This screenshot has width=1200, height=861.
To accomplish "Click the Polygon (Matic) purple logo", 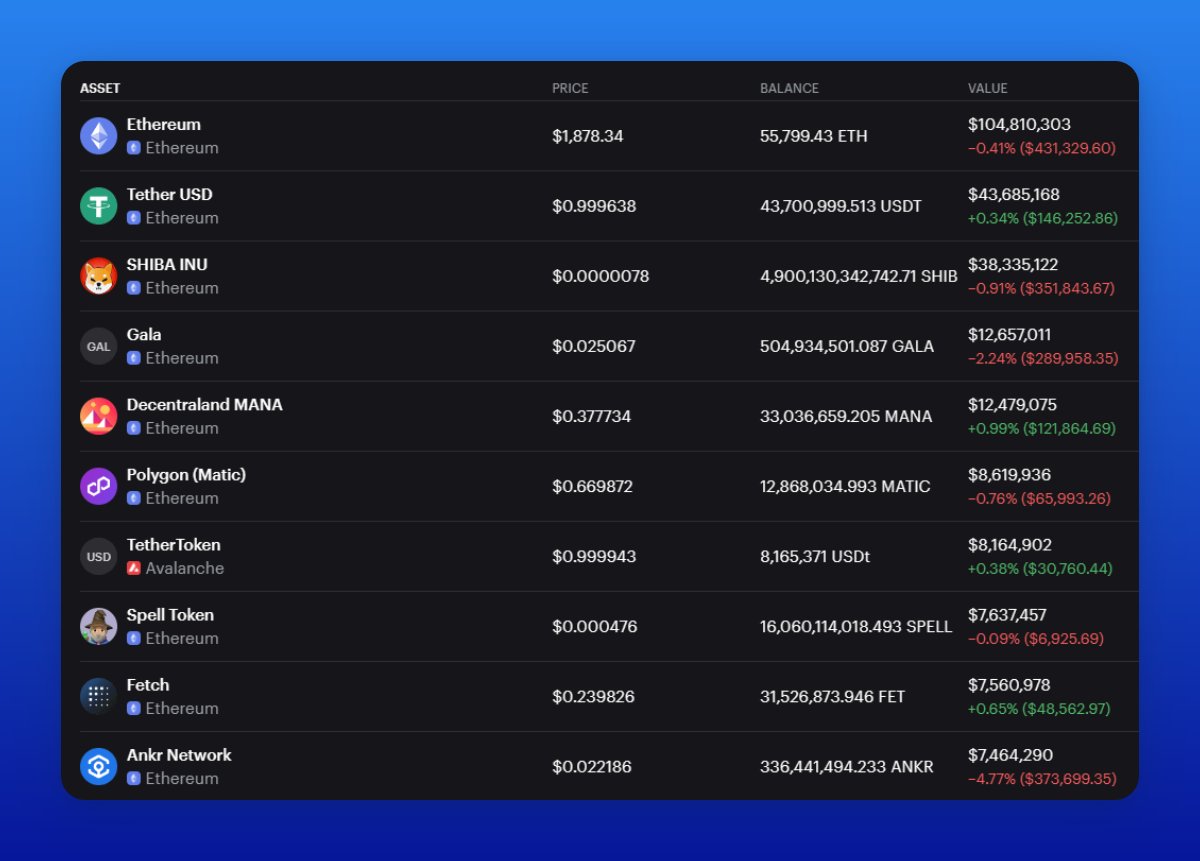I will (x=99, y=486).
